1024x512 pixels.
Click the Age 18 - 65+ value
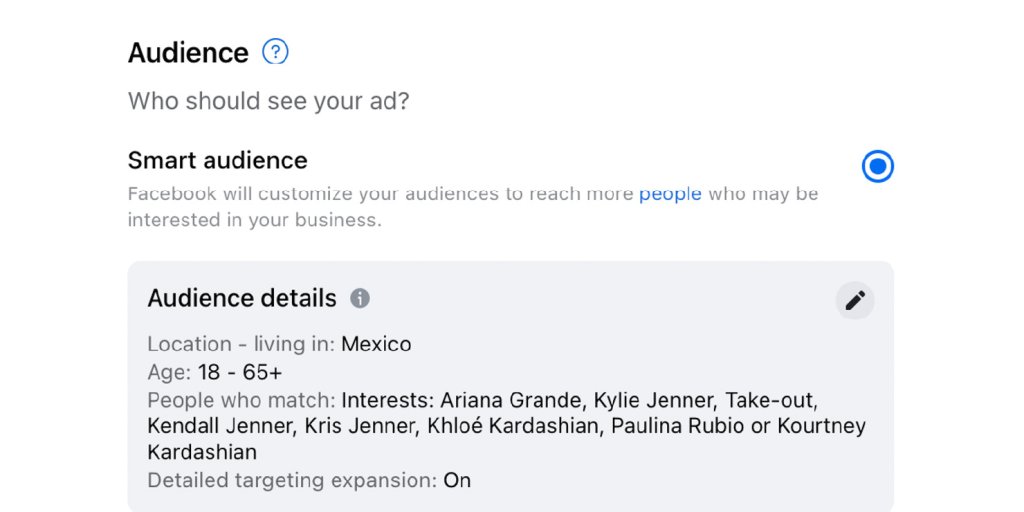(x=240, y=372)
